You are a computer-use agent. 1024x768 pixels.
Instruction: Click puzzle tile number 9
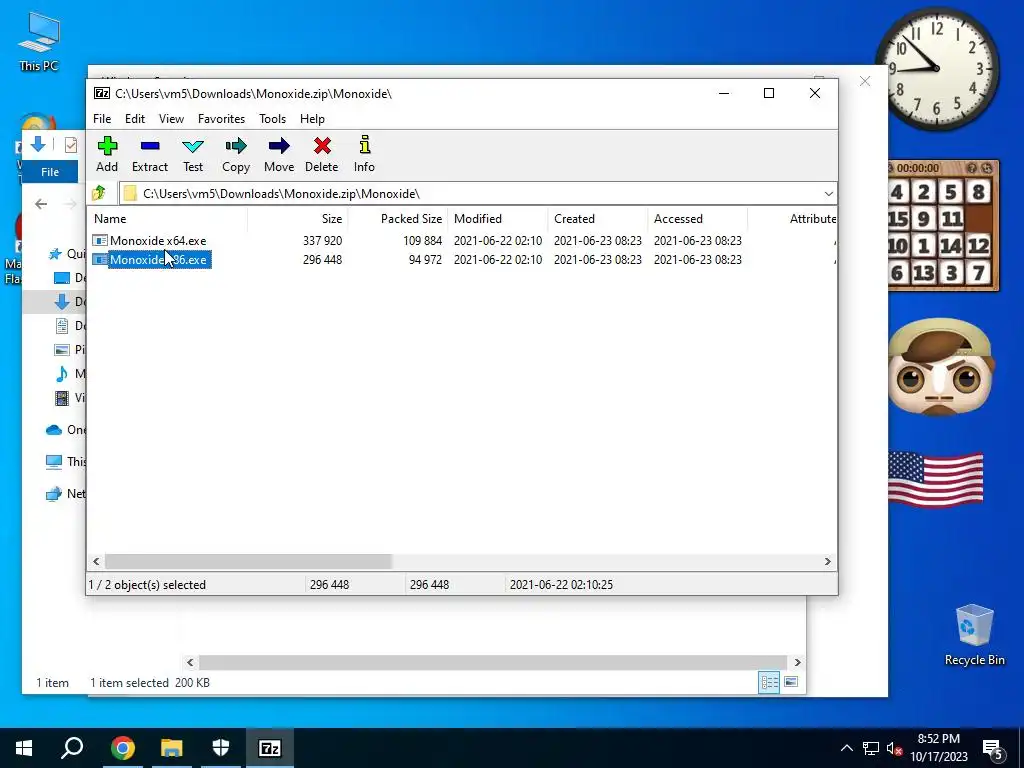(923, 219)
